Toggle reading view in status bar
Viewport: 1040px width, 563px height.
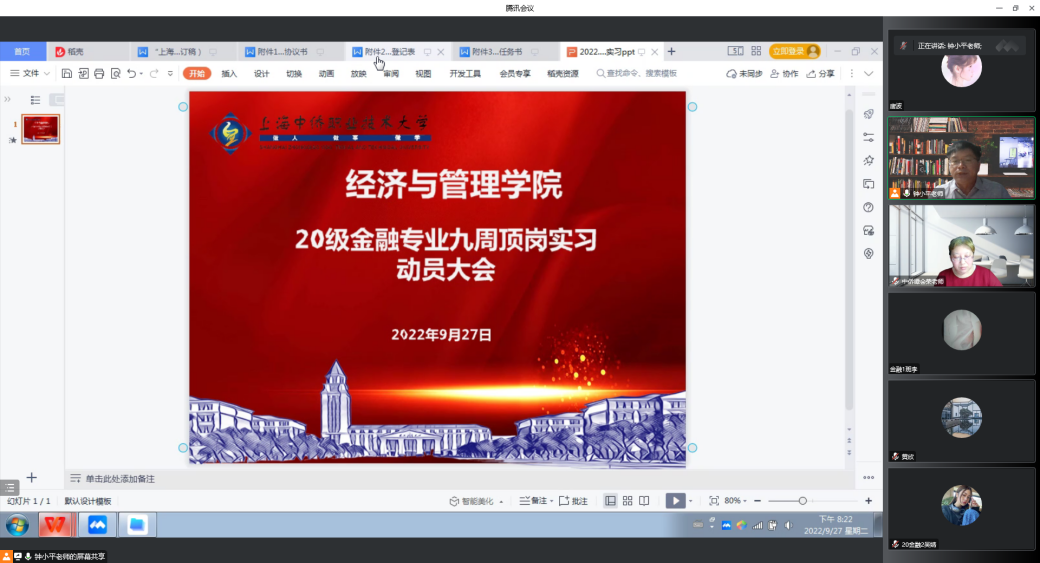click(644, 501)
